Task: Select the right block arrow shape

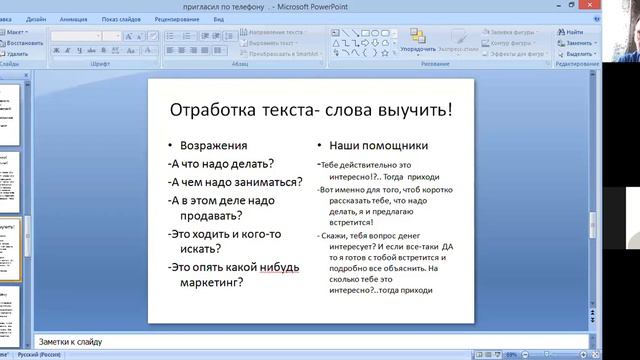Action: (365, 43)
